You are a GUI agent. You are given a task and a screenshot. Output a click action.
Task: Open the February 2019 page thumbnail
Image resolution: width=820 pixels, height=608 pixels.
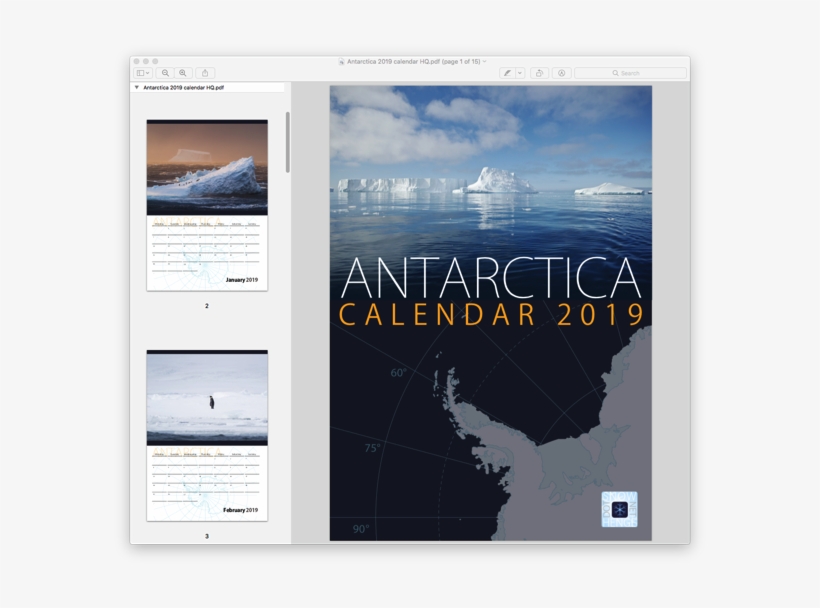[x=207, y=435]
